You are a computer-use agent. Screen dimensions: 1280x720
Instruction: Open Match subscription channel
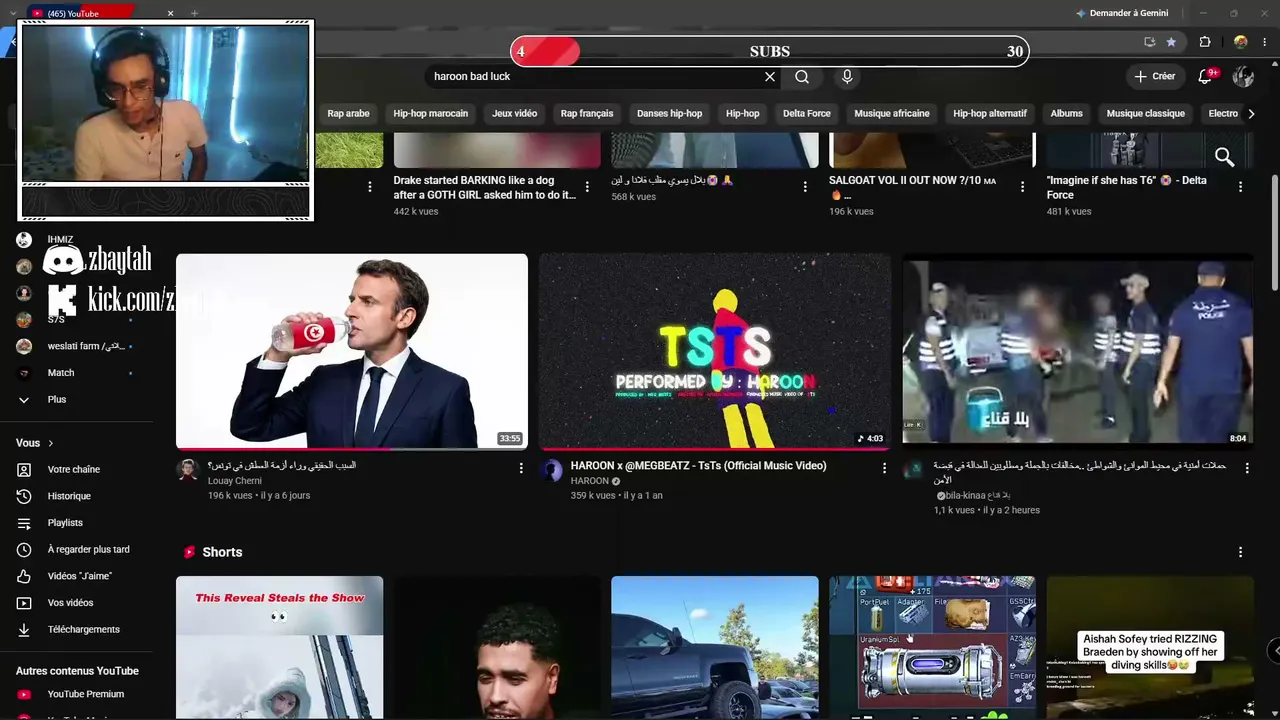tap(61, 373)
